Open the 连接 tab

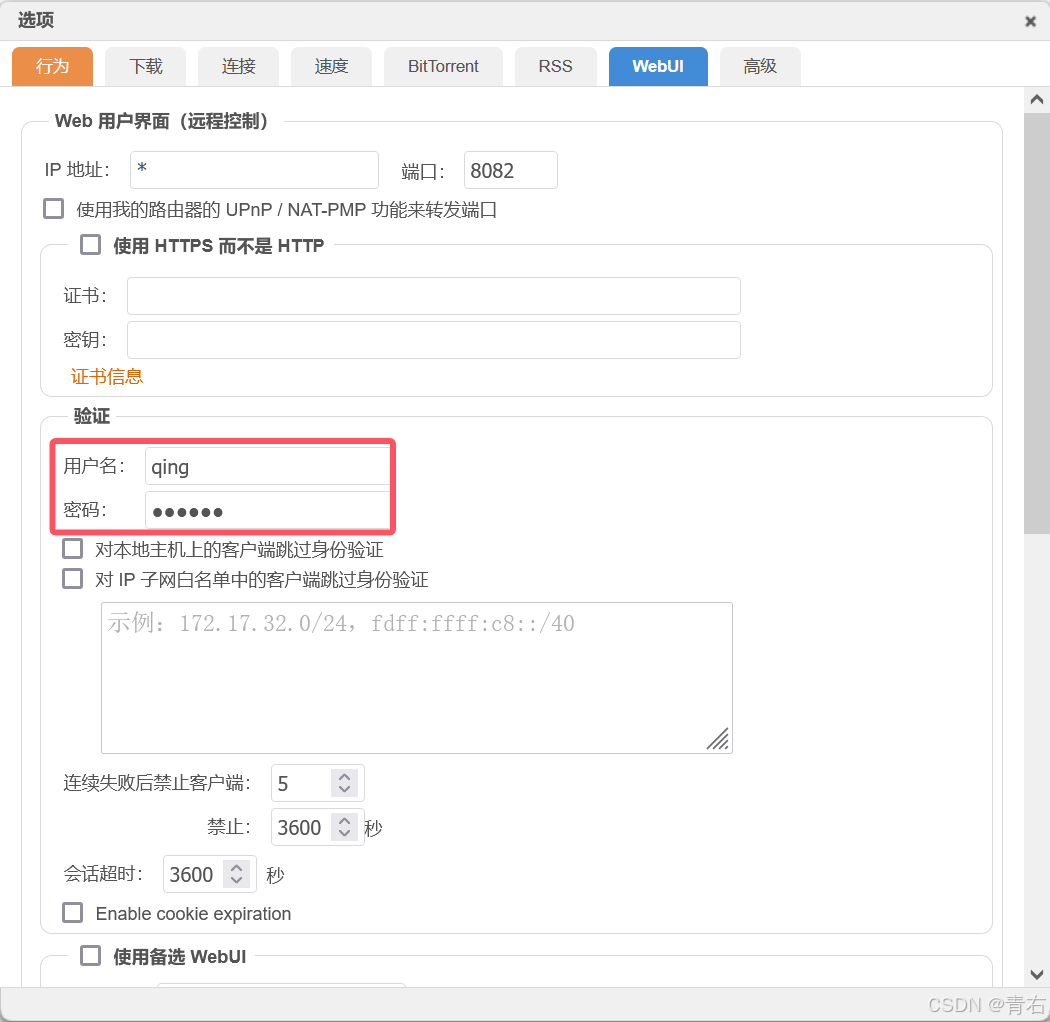pyautogui.click(x=238, y=66)
